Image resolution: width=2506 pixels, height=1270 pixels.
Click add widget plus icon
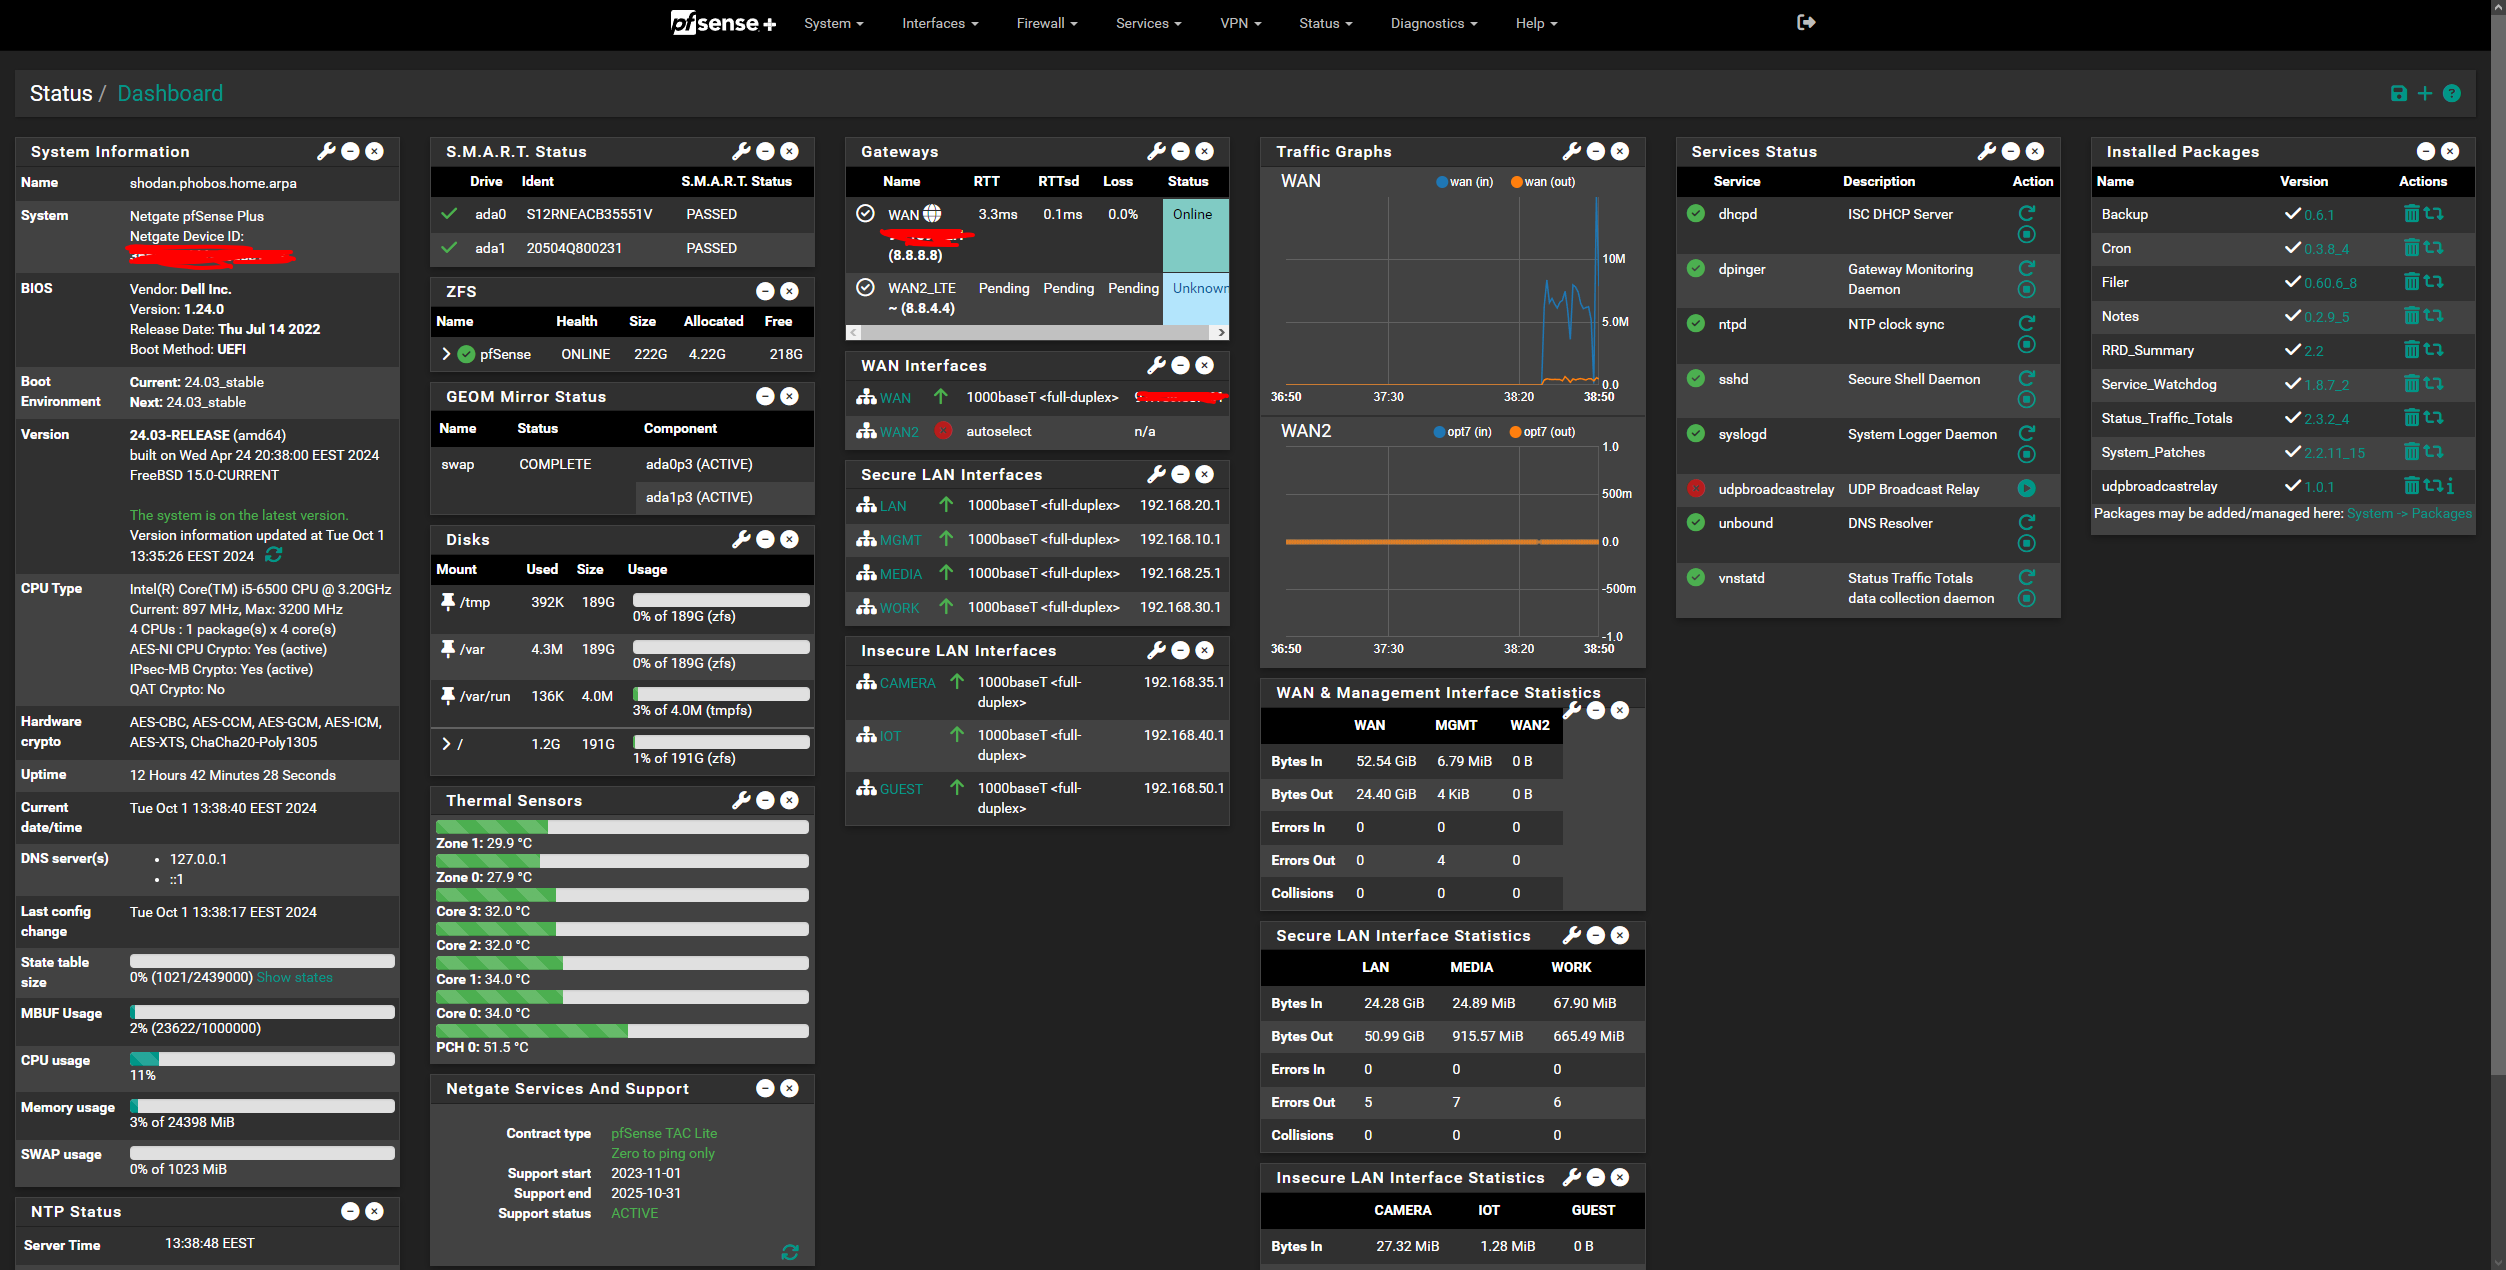click(x=2424, y=93)
